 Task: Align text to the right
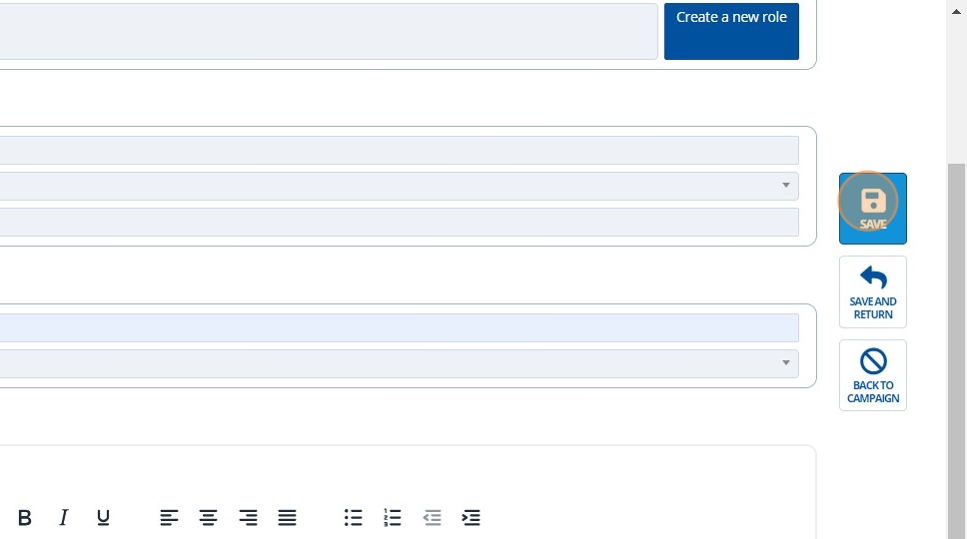click(x=248, y=517)
